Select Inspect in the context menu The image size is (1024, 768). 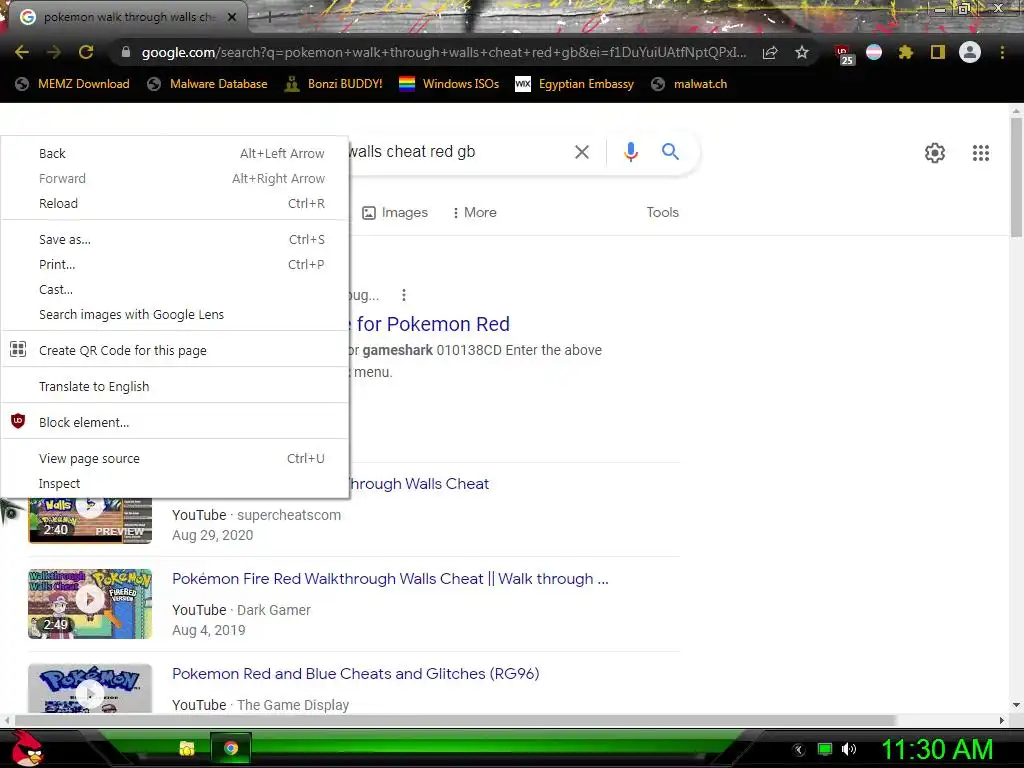tap(175, 483)
